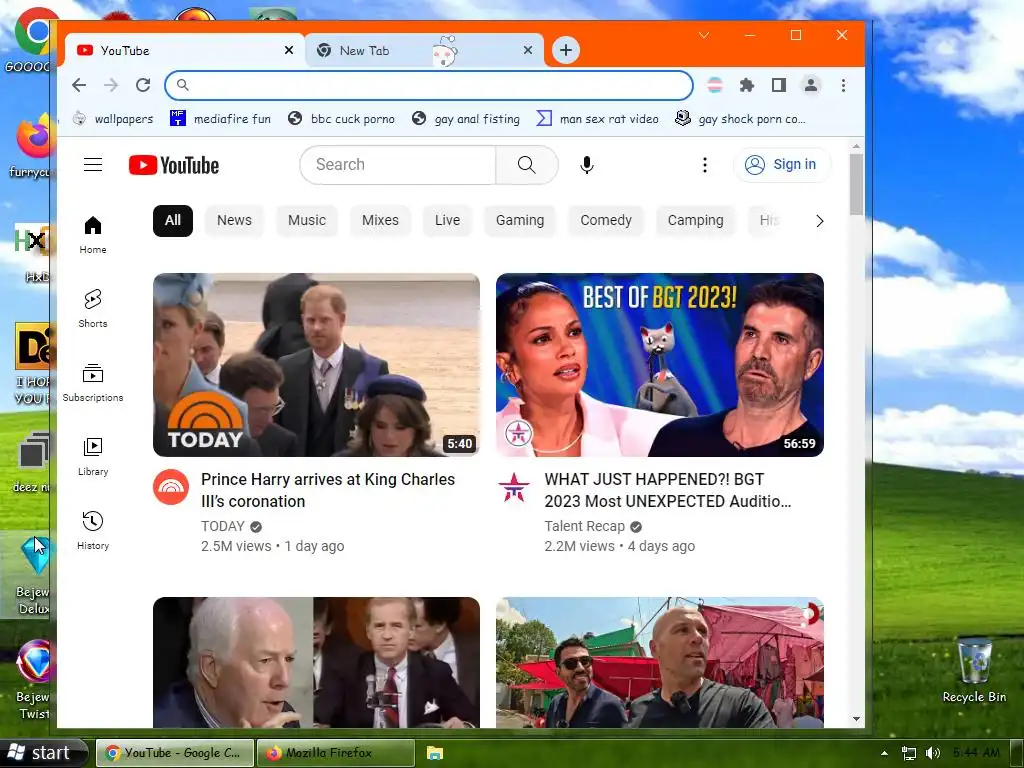Close the YouTube tab
This screenshot has width=1024, height=768.
[289, 50]
